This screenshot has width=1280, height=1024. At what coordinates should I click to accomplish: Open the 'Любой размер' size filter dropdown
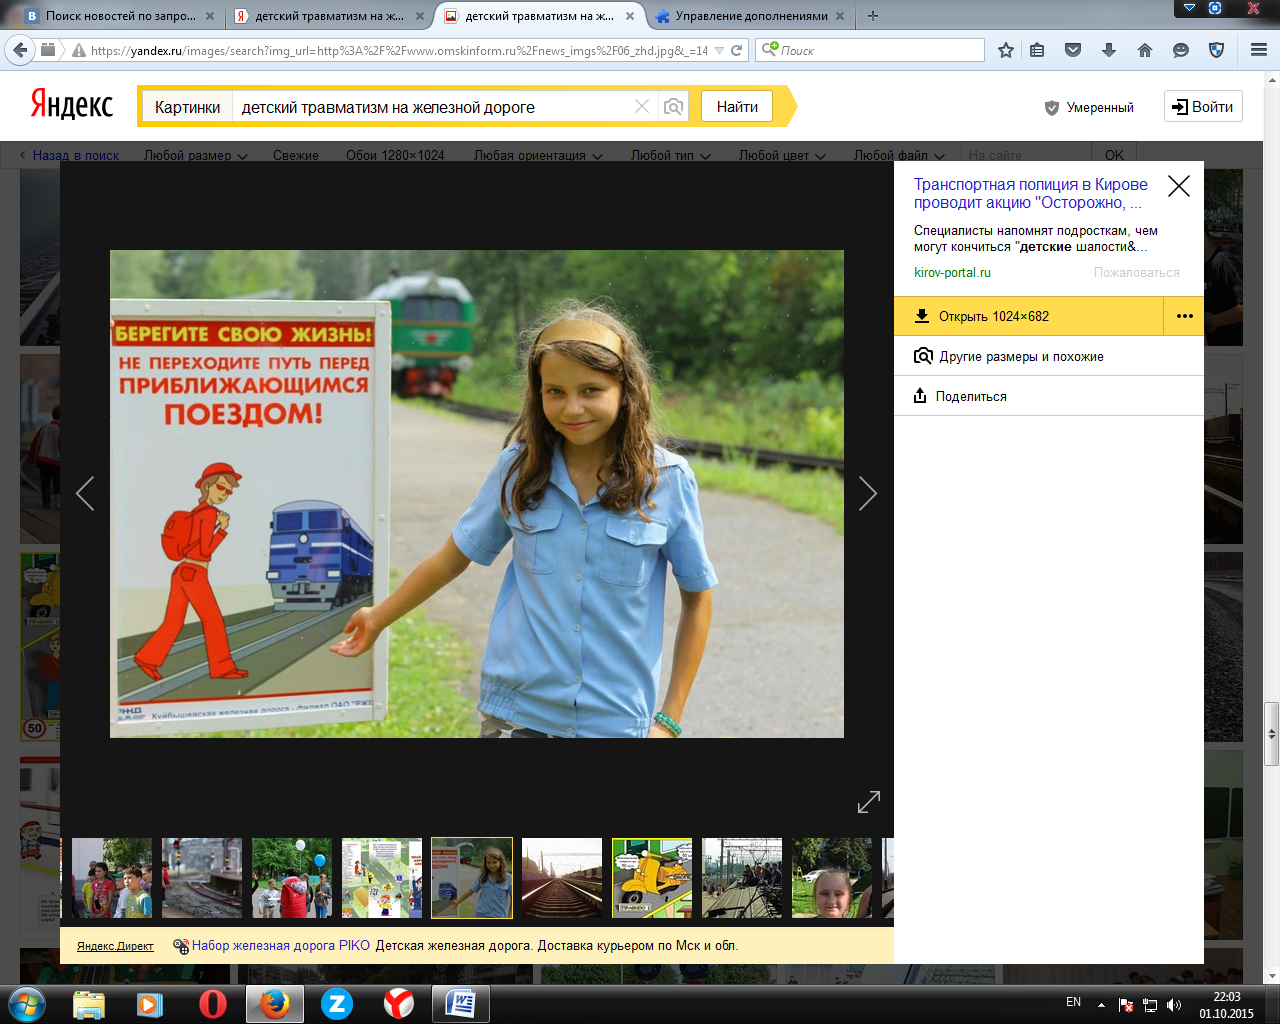[x=196, y=155]
